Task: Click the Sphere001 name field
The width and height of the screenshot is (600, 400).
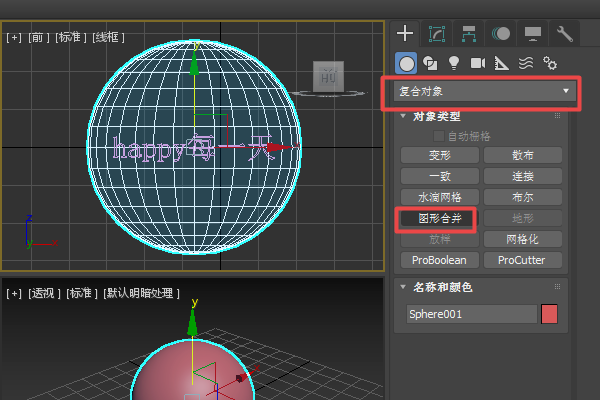Action: [471, 314]
